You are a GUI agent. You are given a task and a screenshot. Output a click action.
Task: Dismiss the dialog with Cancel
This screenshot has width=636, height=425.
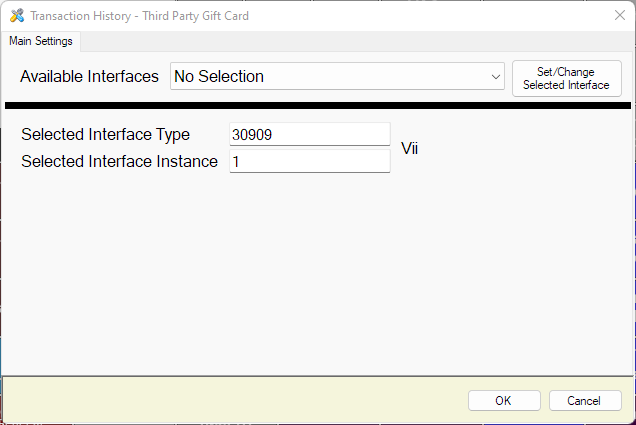tap(585, 401)
